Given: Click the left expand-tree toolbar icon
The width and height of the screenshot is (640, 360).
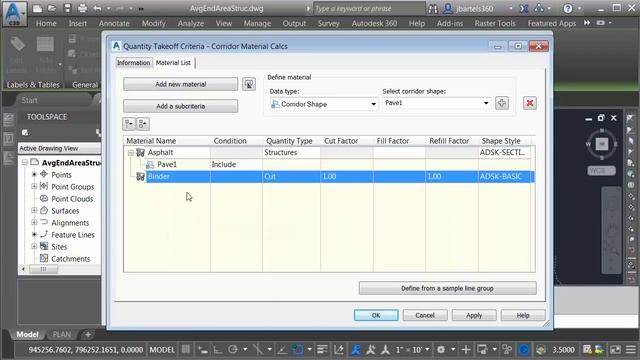Looking at the screenshot, I should pos(129,124).
